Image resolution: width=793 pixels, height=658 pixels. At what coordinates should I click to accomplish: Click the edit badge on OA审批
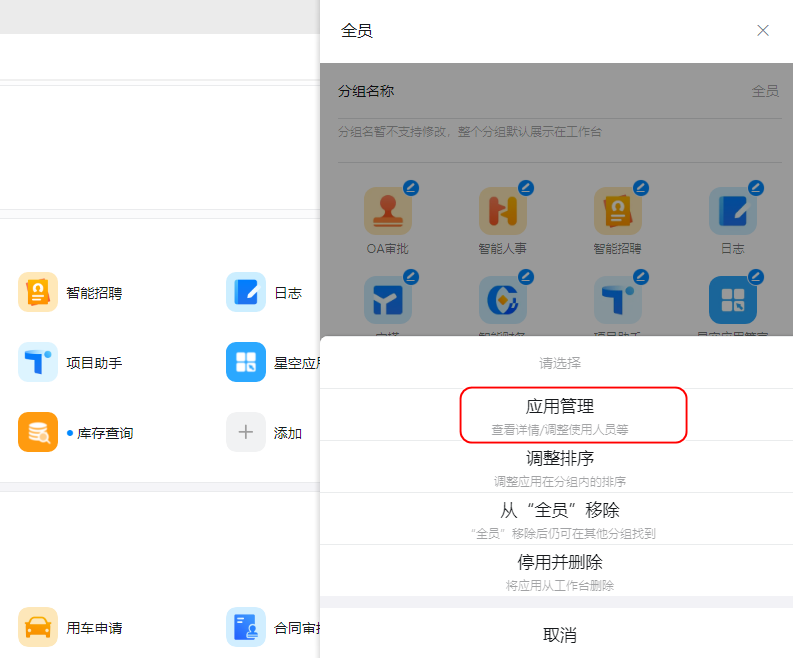[411, 188]
